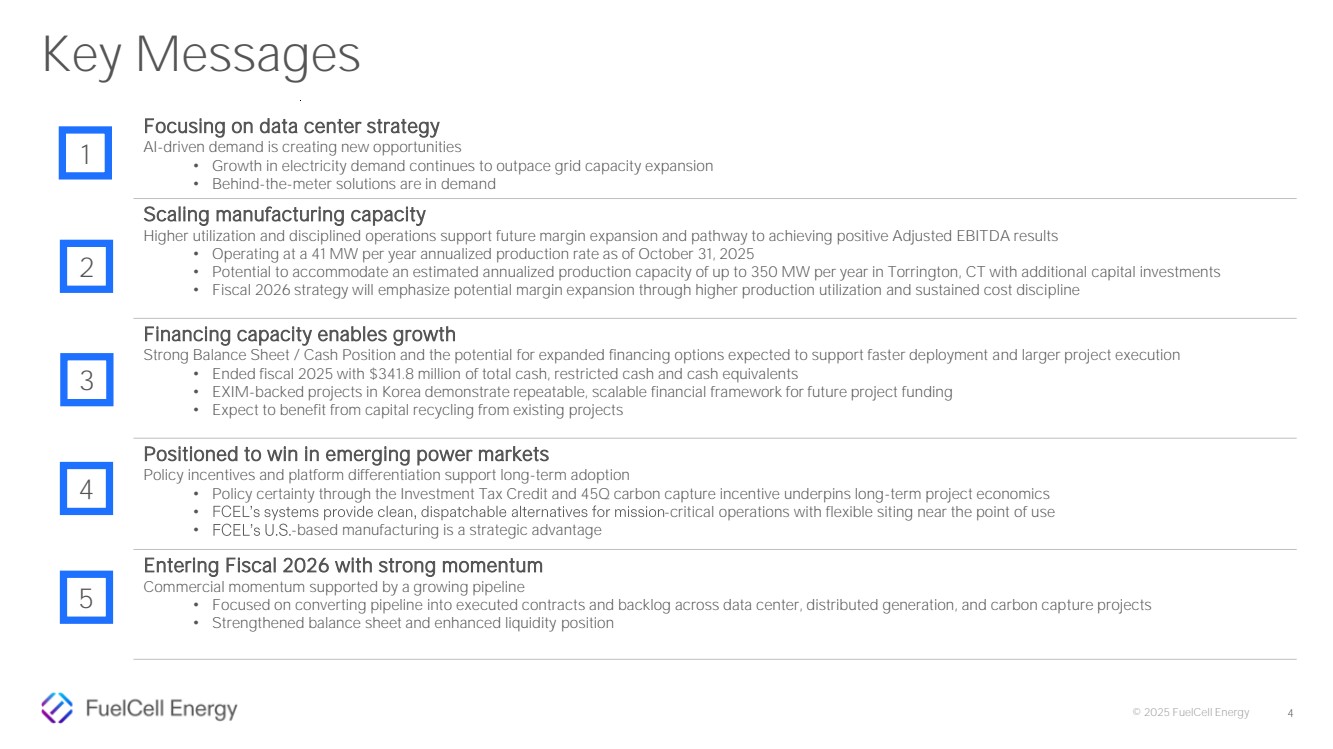Viewport: 1333px width, 749px height.
Task: Click the FuelCell Energy diamond logo icon
Action: point(56,708)
